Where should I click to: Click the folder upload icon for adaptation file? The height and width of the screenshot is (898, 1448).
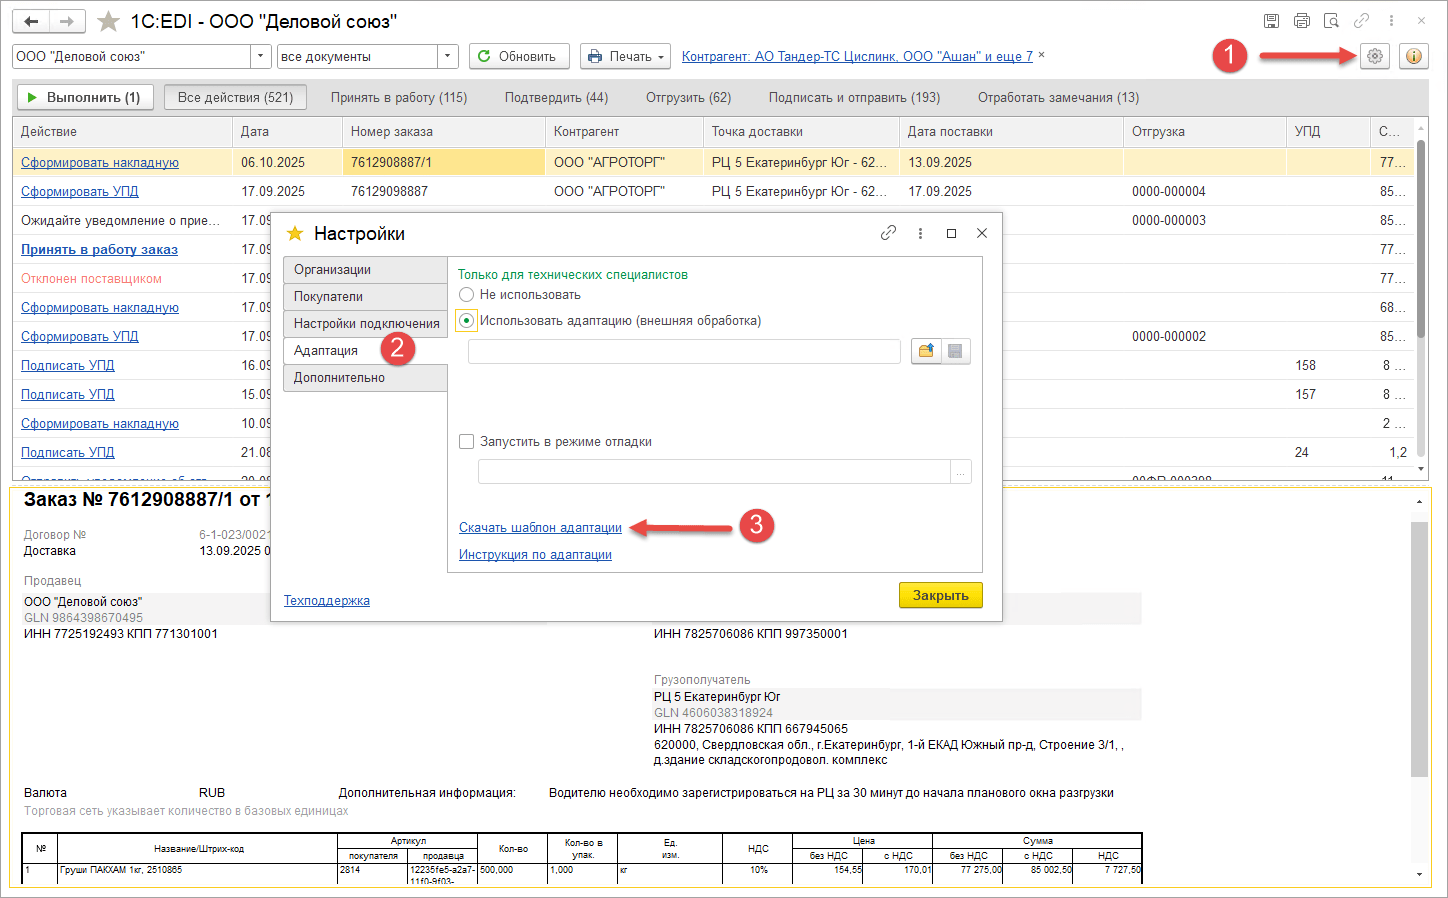(926, 351)
